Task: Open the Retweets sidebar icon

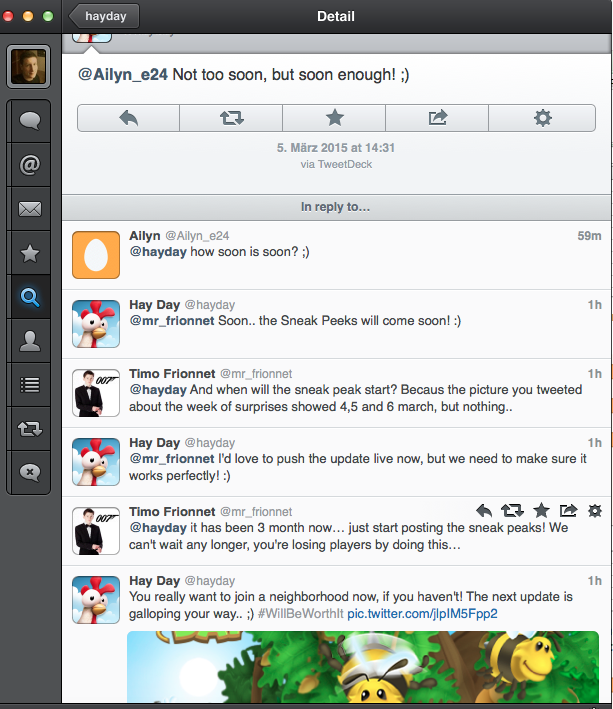Action: pos(30,428)
